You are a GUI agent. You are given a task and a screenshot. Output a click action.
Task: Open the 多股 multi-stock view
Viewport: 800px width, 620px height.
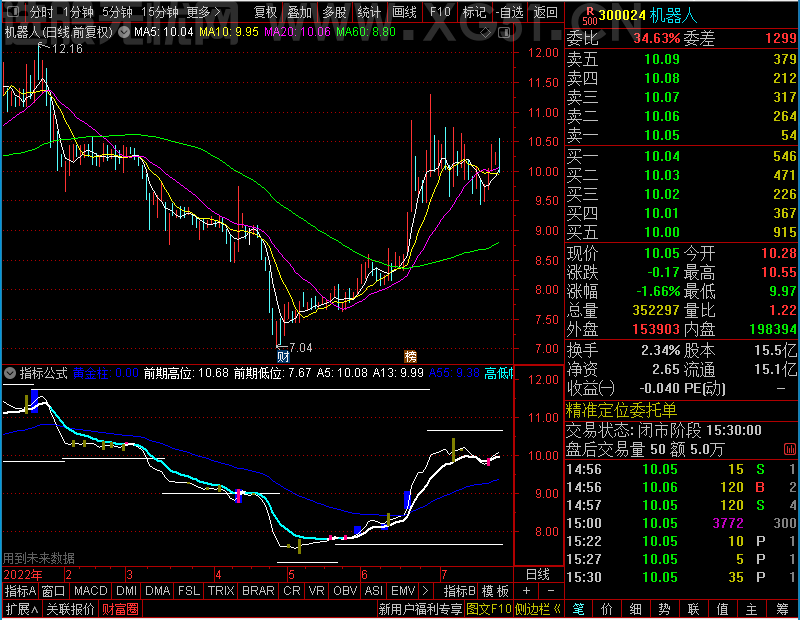tap(334, 12)
